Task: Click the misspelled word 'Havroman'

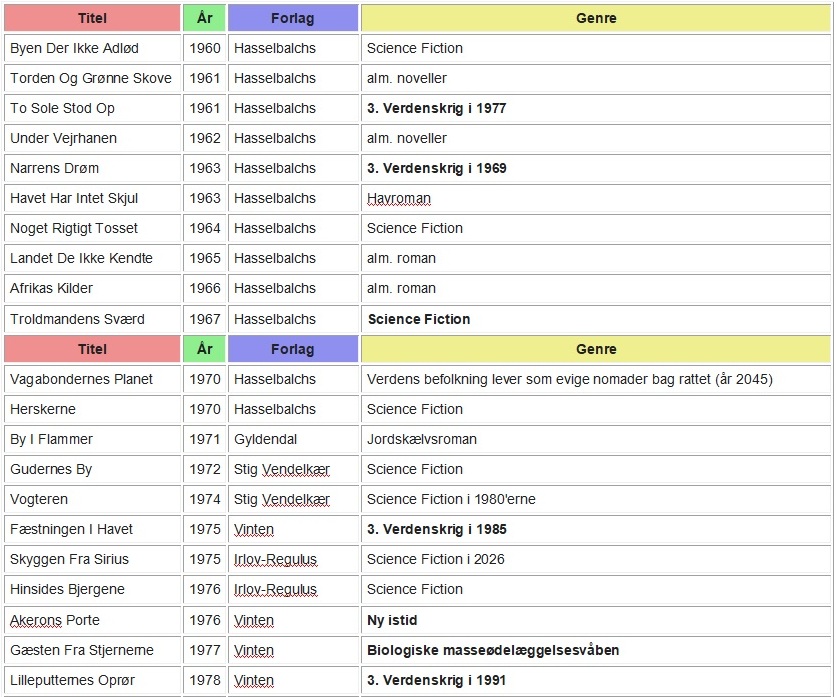Action: coord(398,198)
